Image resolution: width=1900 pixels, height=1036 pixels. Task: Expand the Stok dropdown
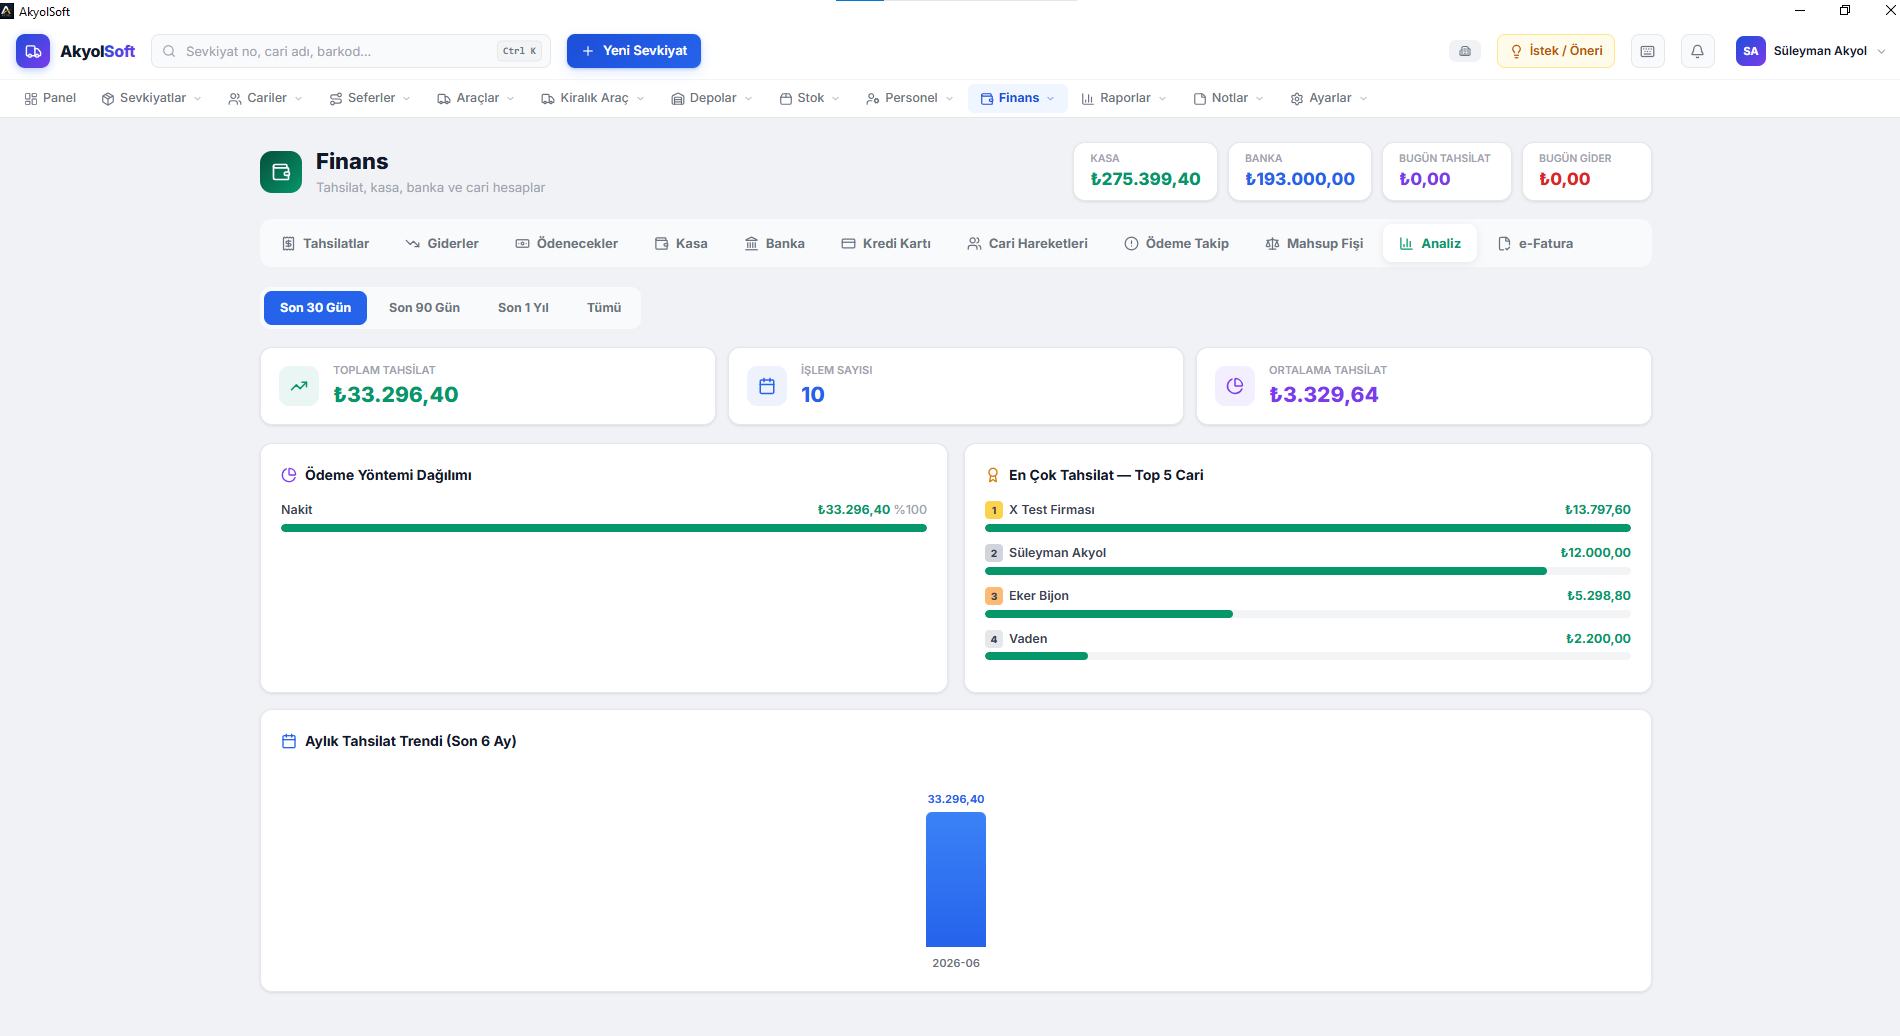coord(810,98)
